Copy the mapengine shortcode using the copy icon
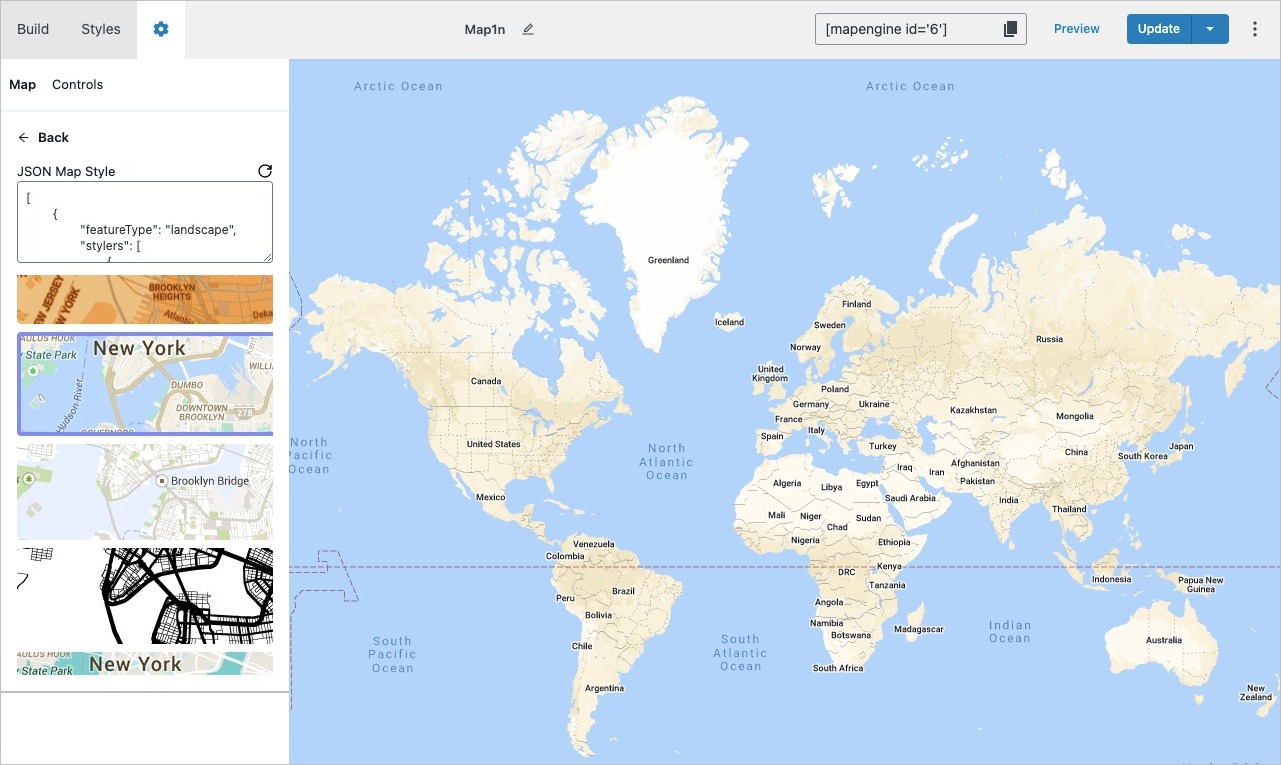Image resolution: width=1281 pixels, height=765 pixels. point(1009,29)
